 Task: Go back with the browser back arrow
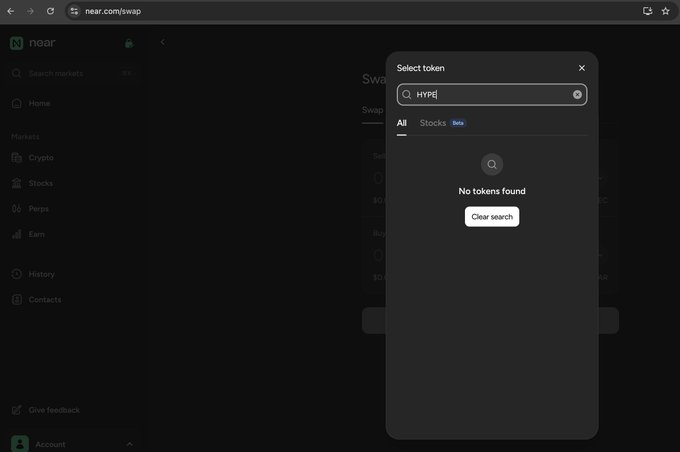click(11, 11)
